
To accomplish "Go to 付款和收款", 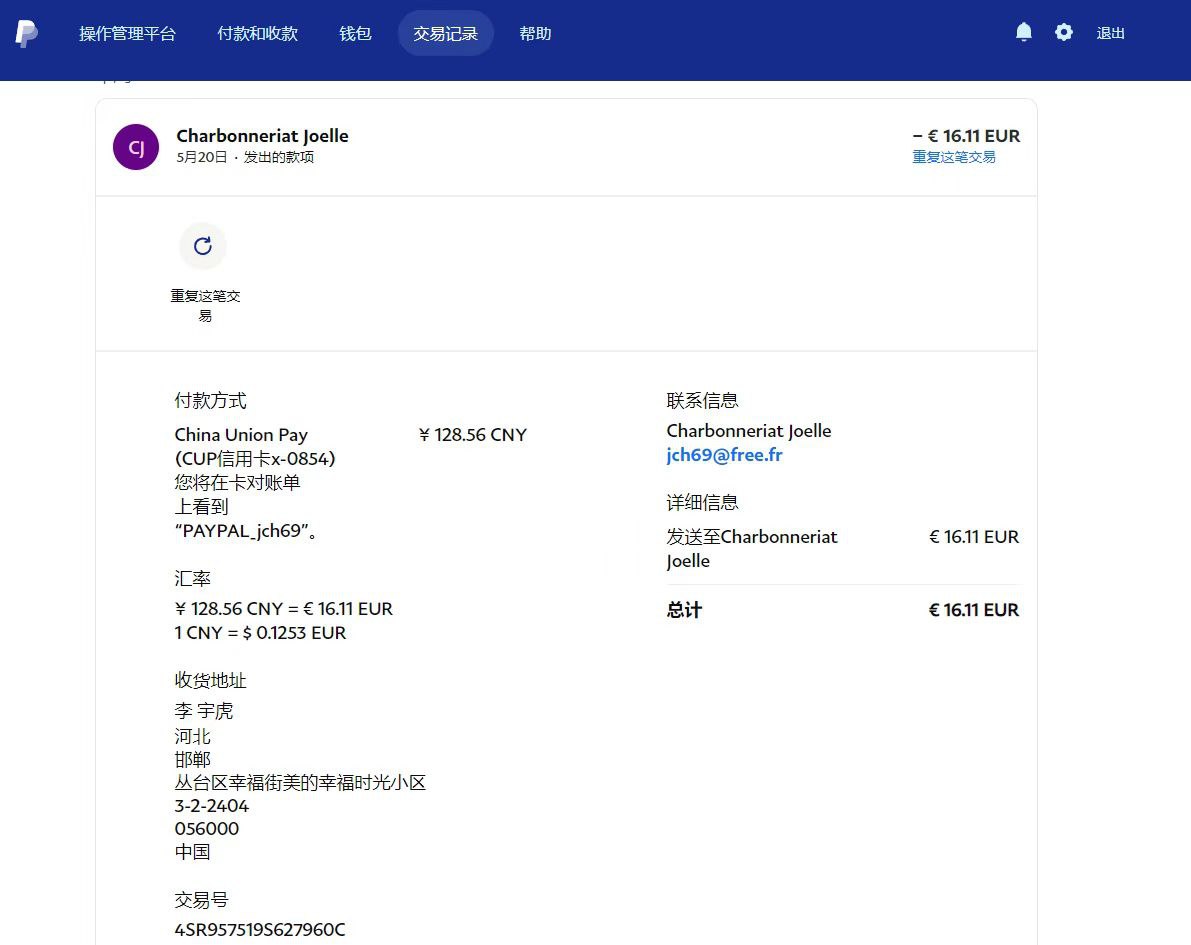I will pos(257,33).
